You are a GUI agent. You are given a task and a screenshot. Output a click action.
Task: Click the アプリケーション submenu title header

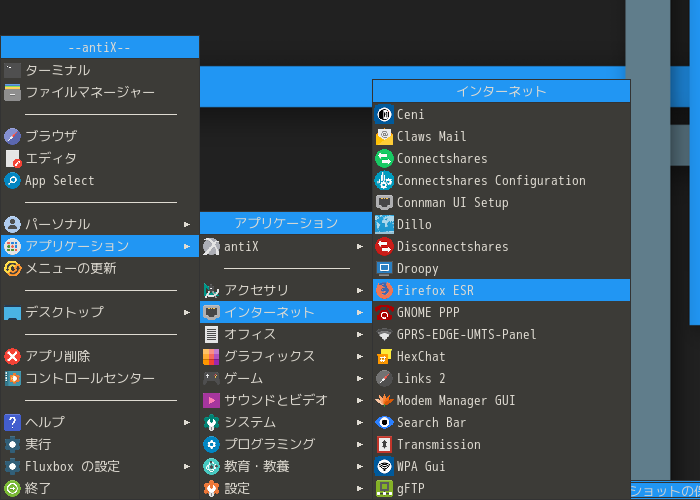click(286, 223)
